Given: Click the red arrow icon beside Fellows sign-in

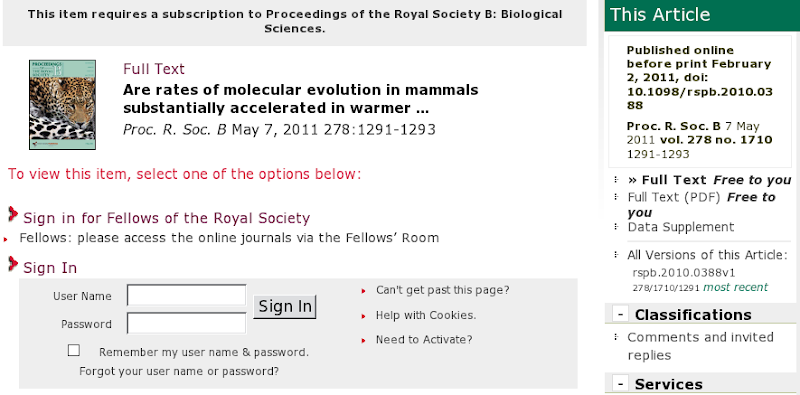Looking at the screenshot, I should coord(13,215).
